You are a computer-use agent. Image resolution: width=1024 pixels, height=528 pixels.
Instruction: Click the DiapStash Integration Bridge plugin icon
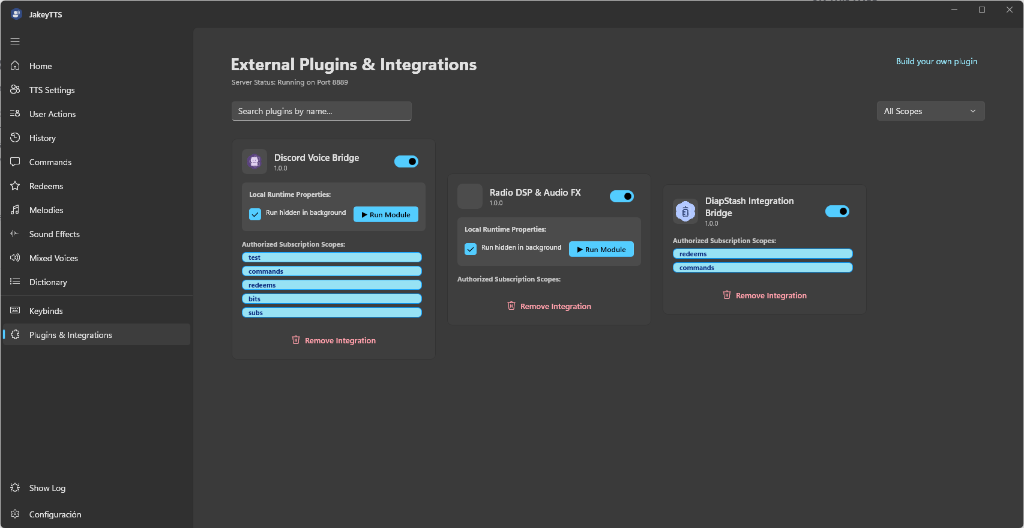(685, 211)
